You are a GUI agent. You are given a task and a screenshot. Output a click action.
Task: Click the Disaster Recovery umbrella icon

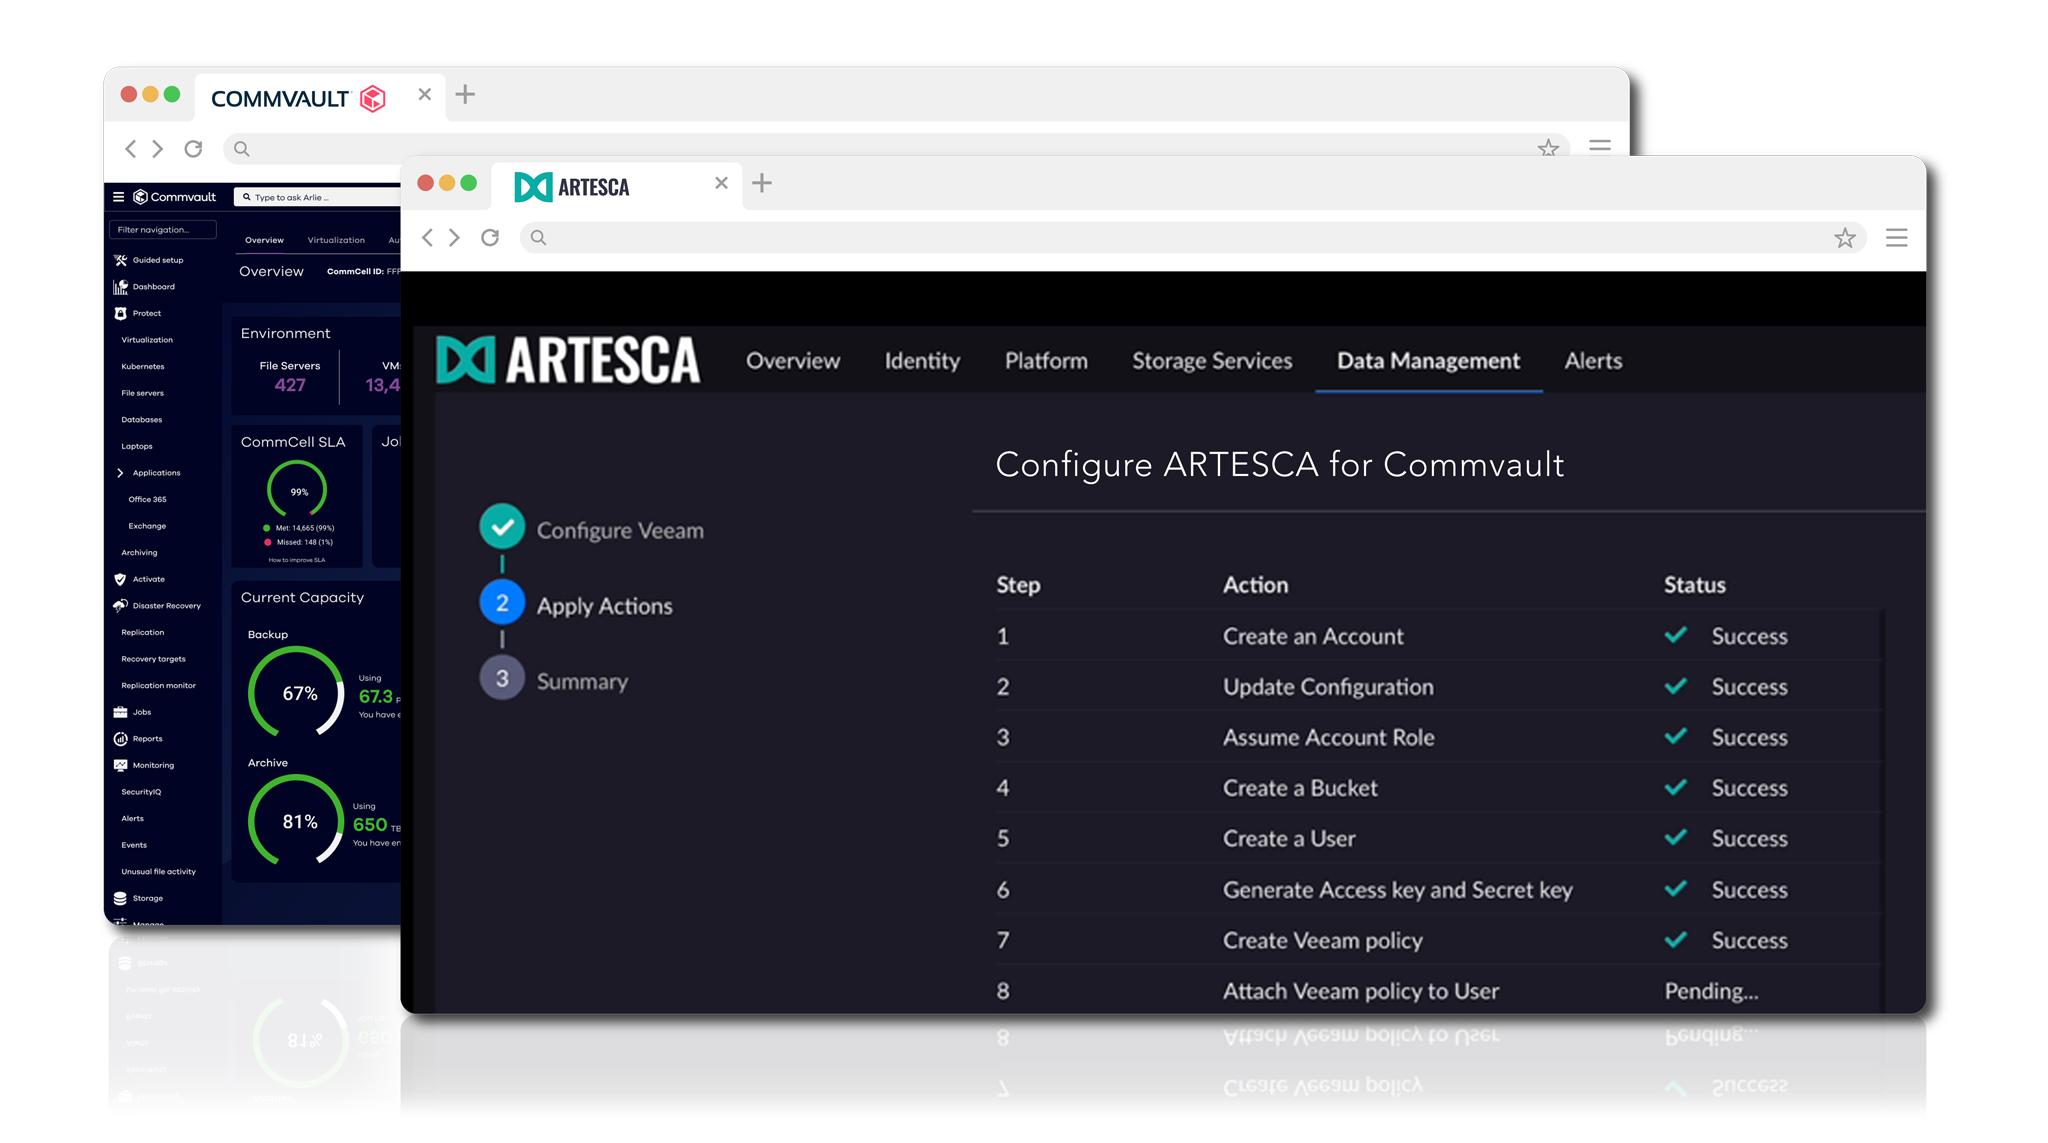tap(121, 606)
